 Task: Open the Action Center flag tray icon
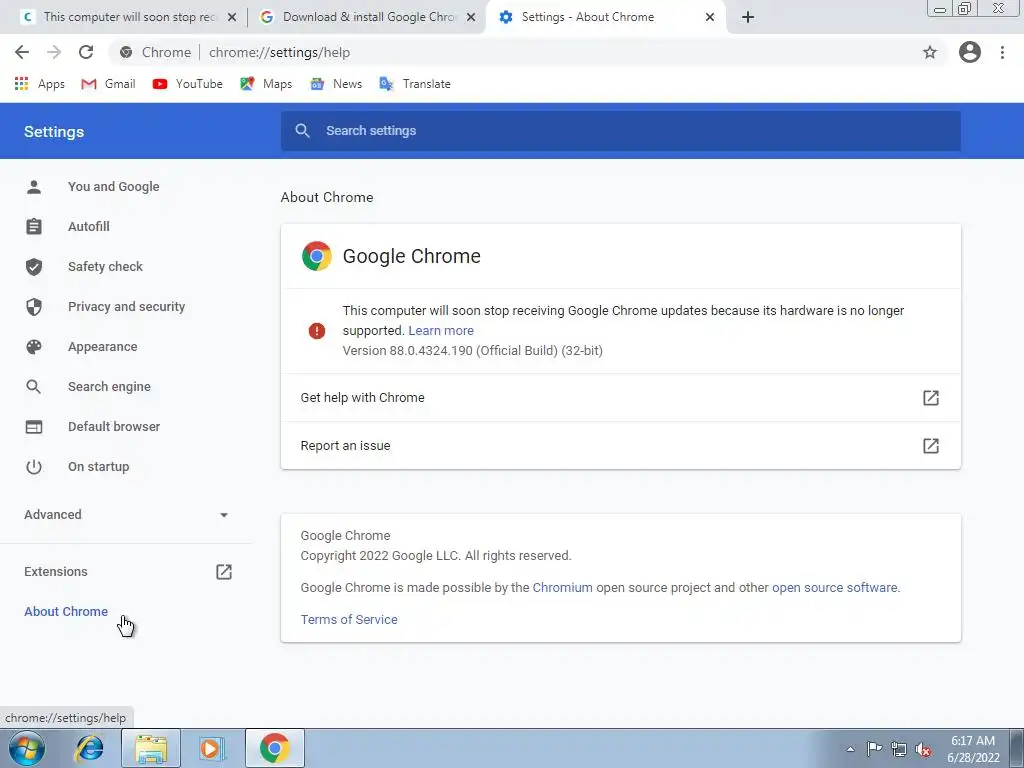click(874, 749)
